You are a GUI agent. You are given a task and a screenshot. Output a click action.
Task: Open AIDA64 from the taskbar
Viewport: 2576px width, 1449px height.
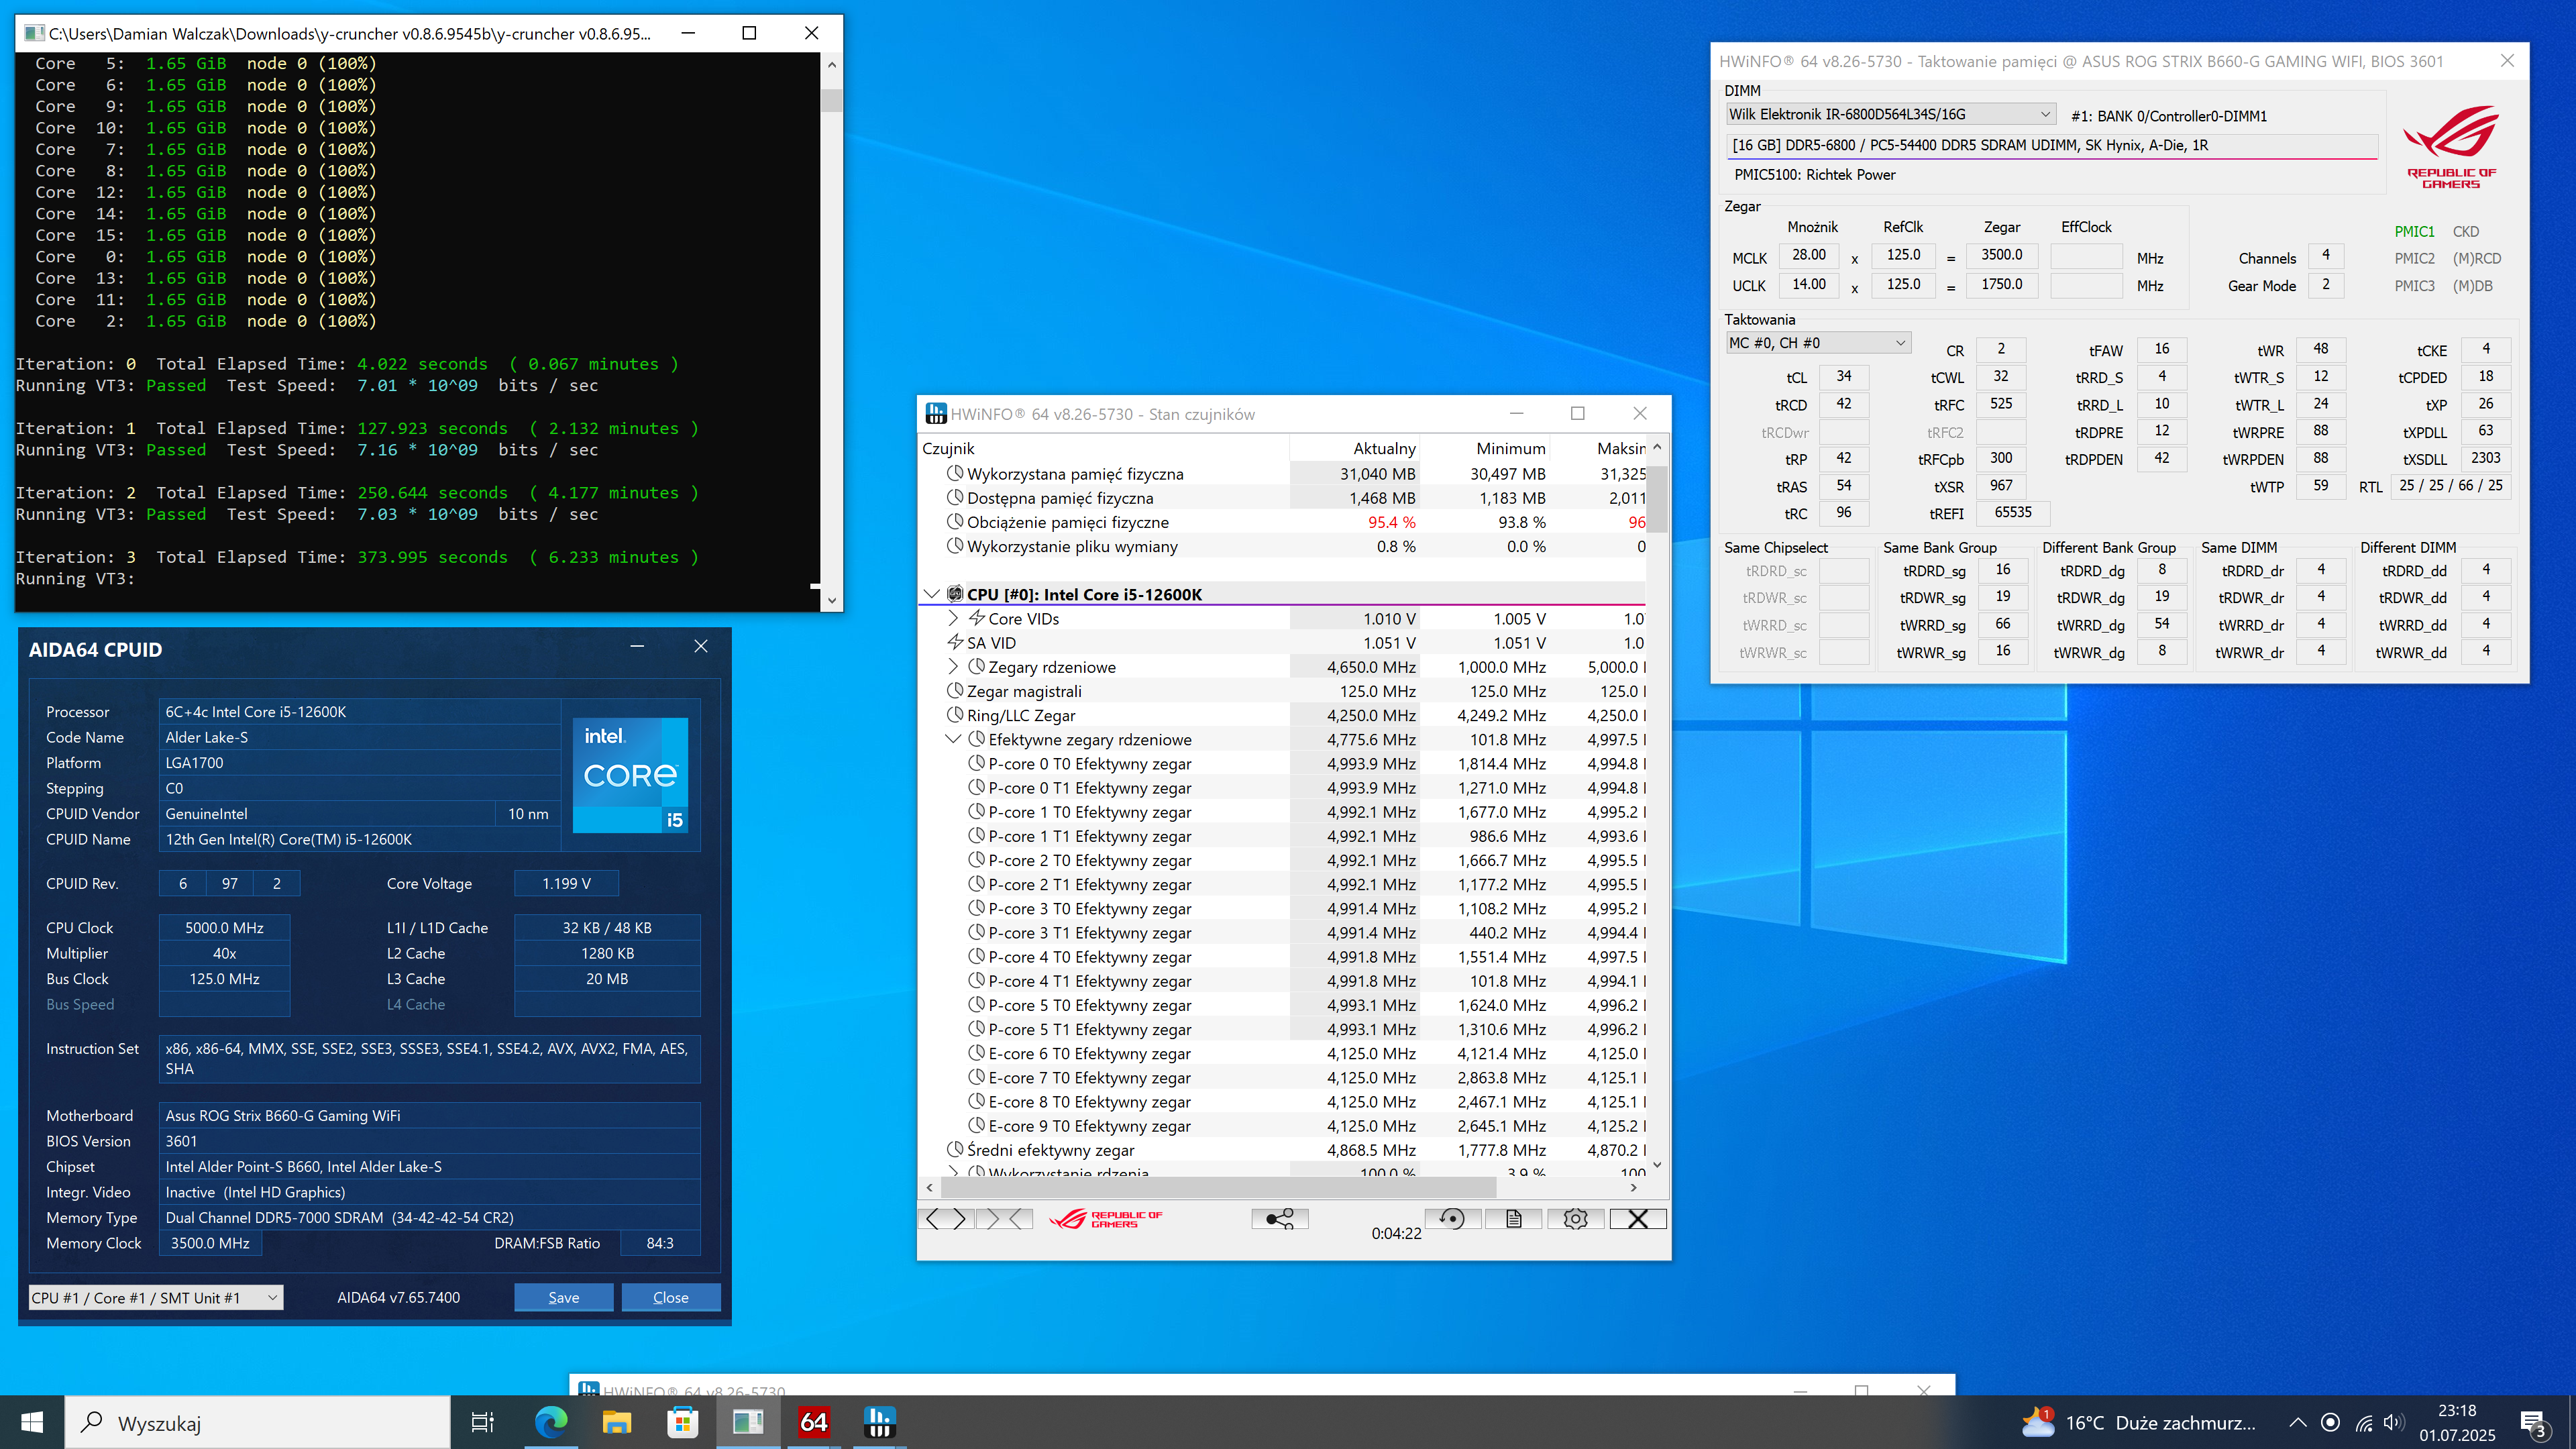click(813, 1421)
